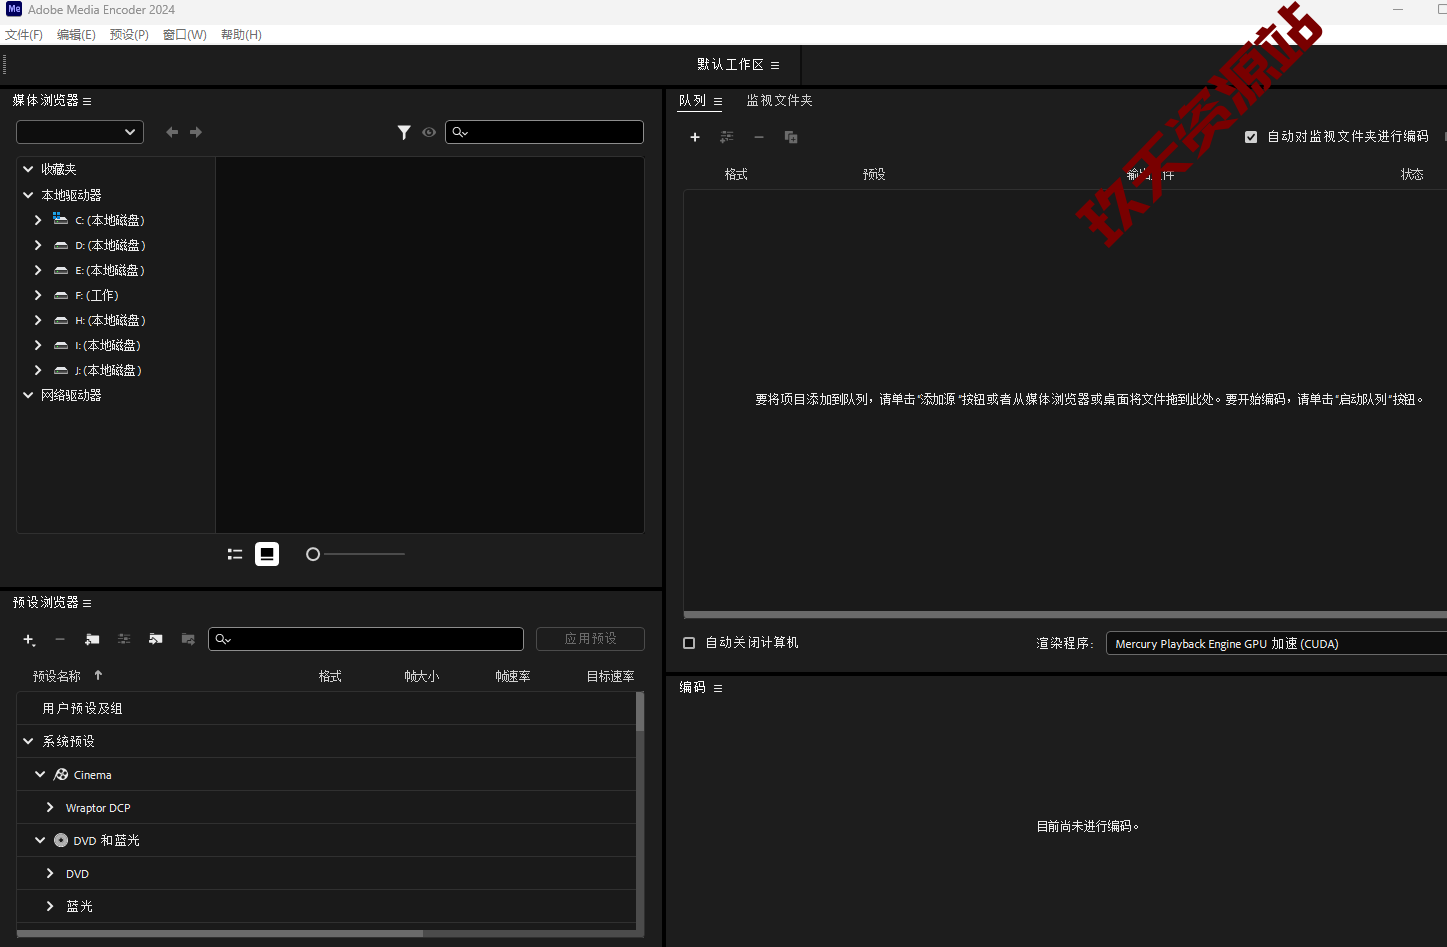Collapse the 收藏夹 tree node

coord(28,169)
